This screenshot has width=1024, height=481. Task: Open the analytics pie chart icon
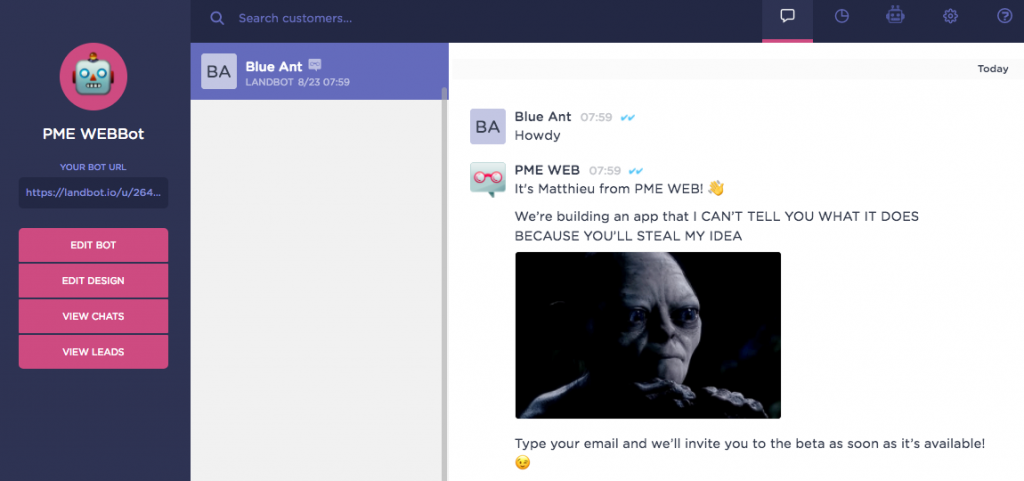click(842, 16)
